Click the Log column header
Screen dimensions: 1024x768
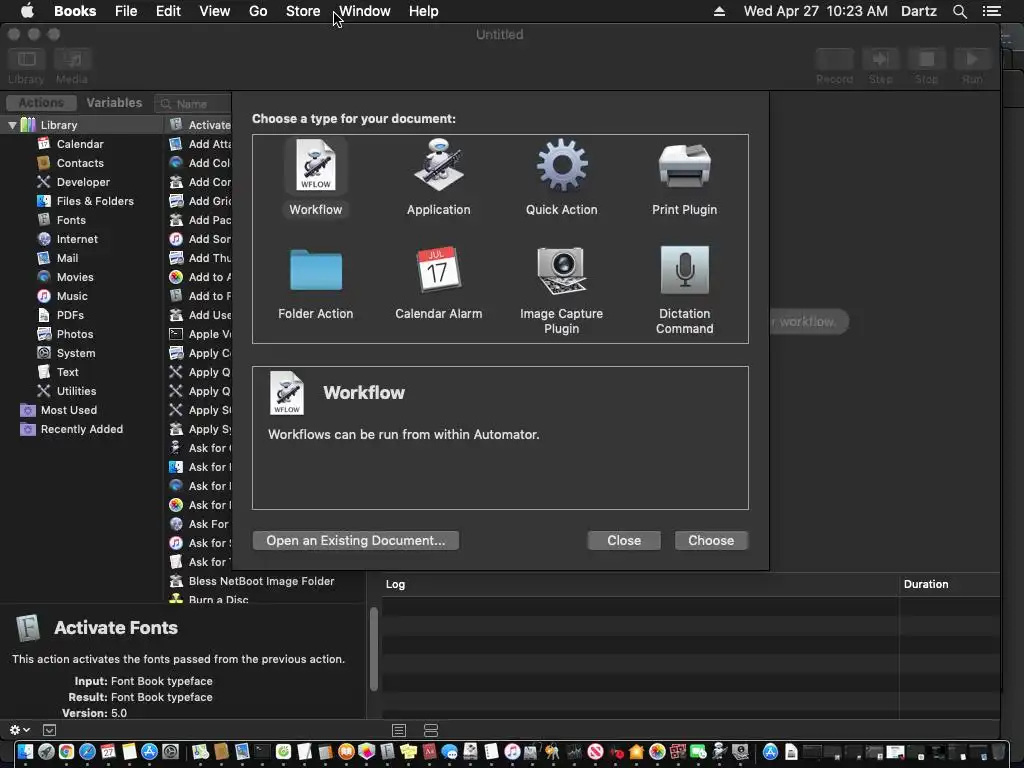tap(395, 584)
